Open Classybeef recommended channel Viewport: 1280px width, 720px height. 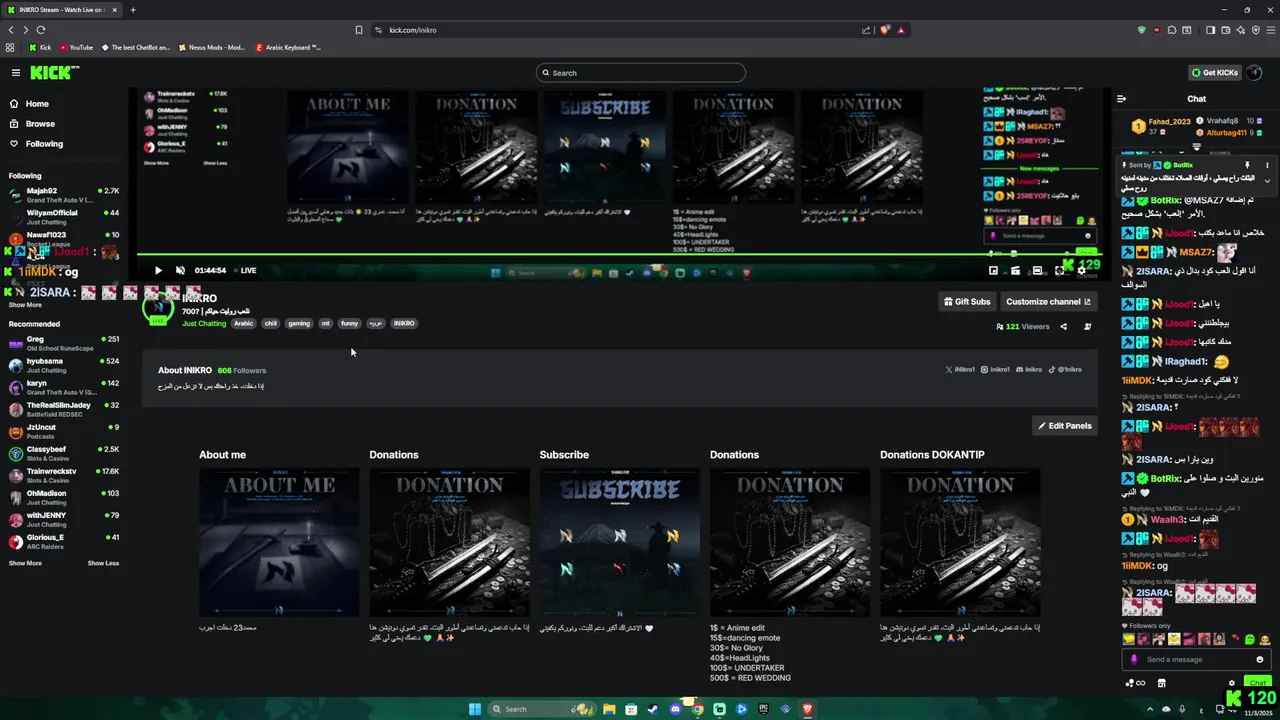point(64,453)
